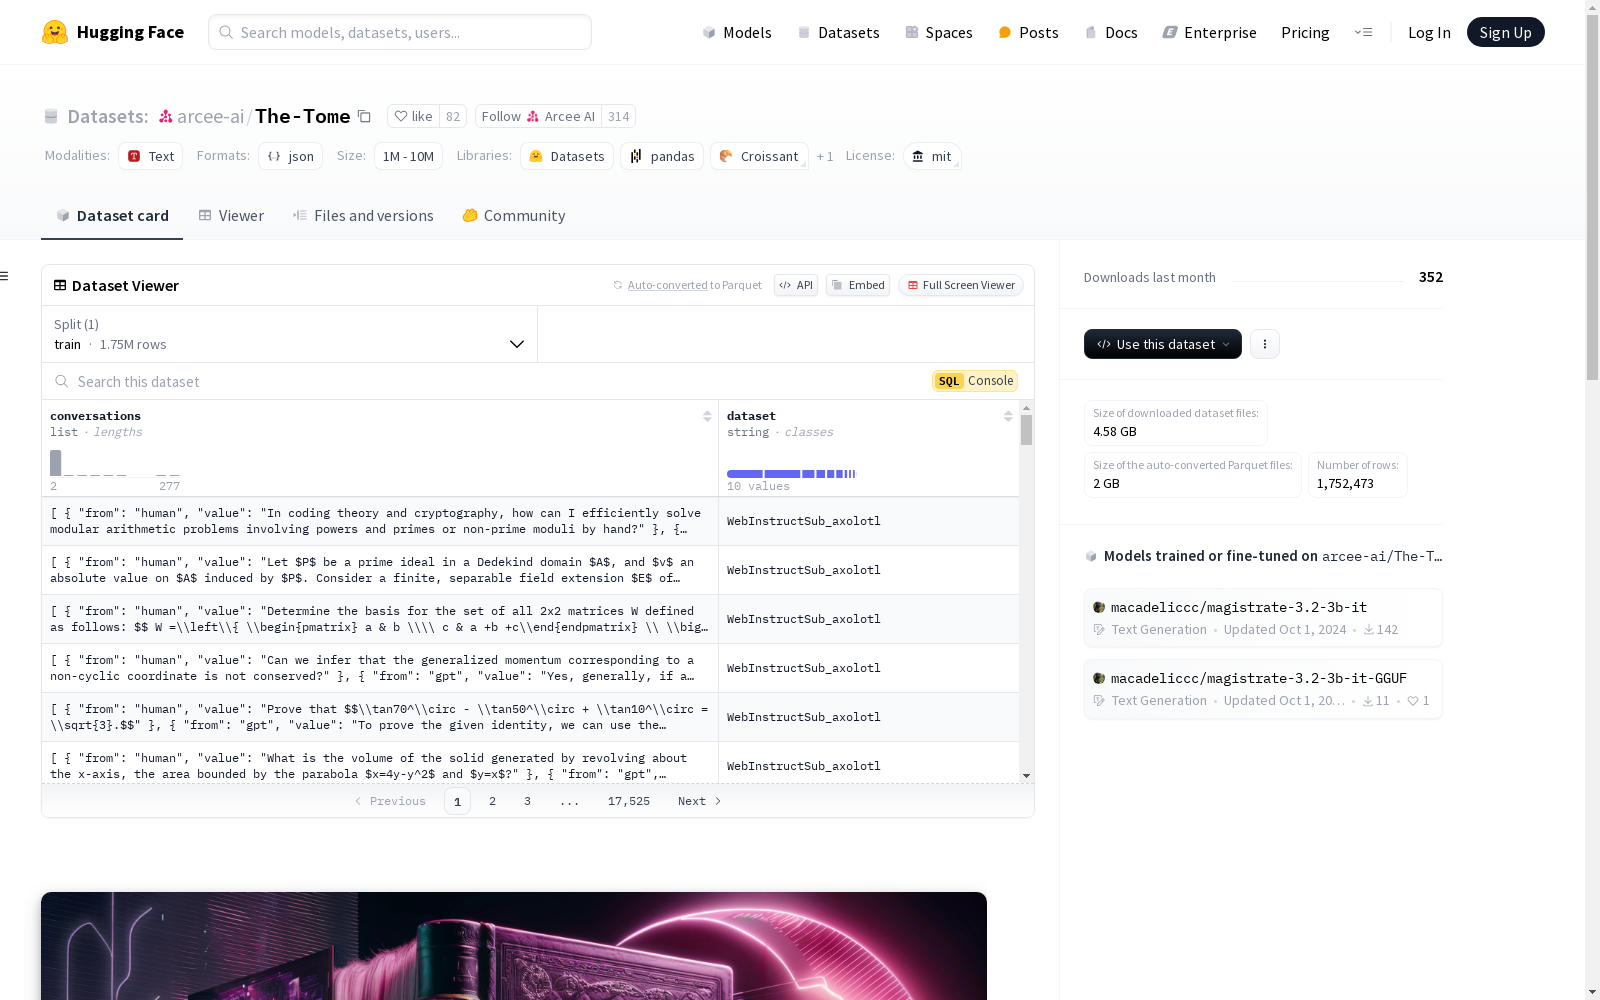Open Docs in the top navigation

[1111, 32]
